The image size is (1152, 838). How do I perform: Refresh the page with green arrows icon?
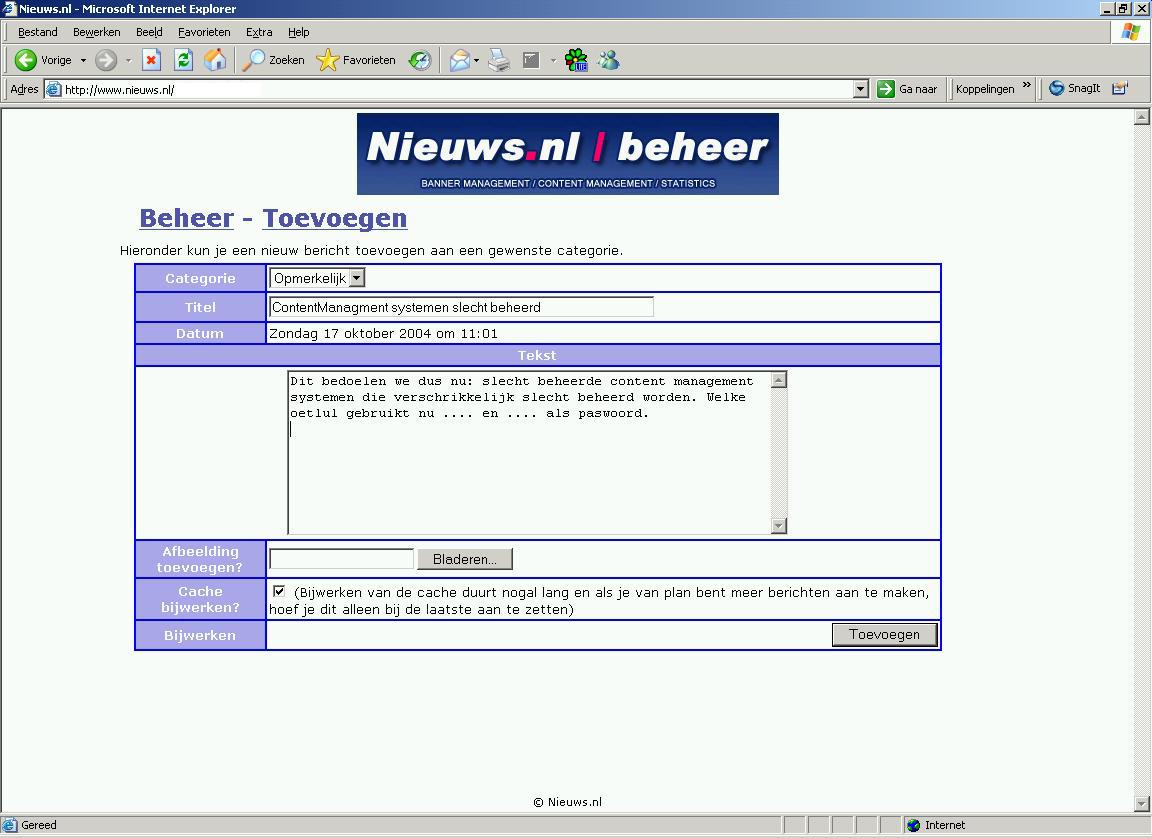click(183, 60)
